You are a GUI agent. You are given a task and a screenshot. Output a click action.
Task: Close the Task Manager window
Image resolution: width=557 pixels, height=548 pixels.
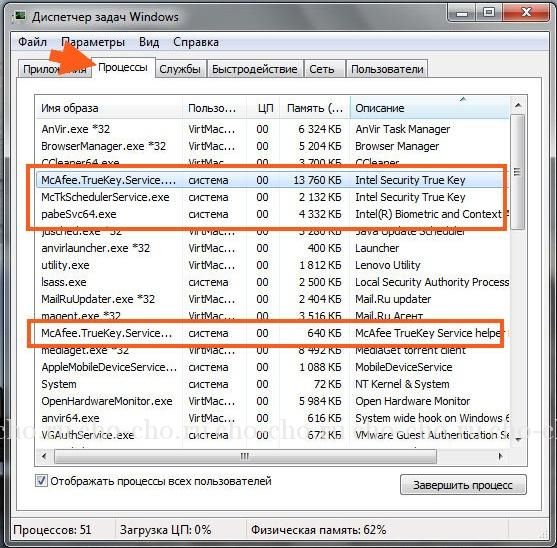527,13
